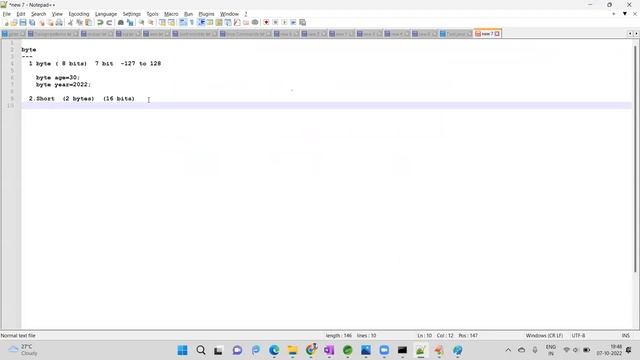Open Folder as Workspace icon

point(246,22)
